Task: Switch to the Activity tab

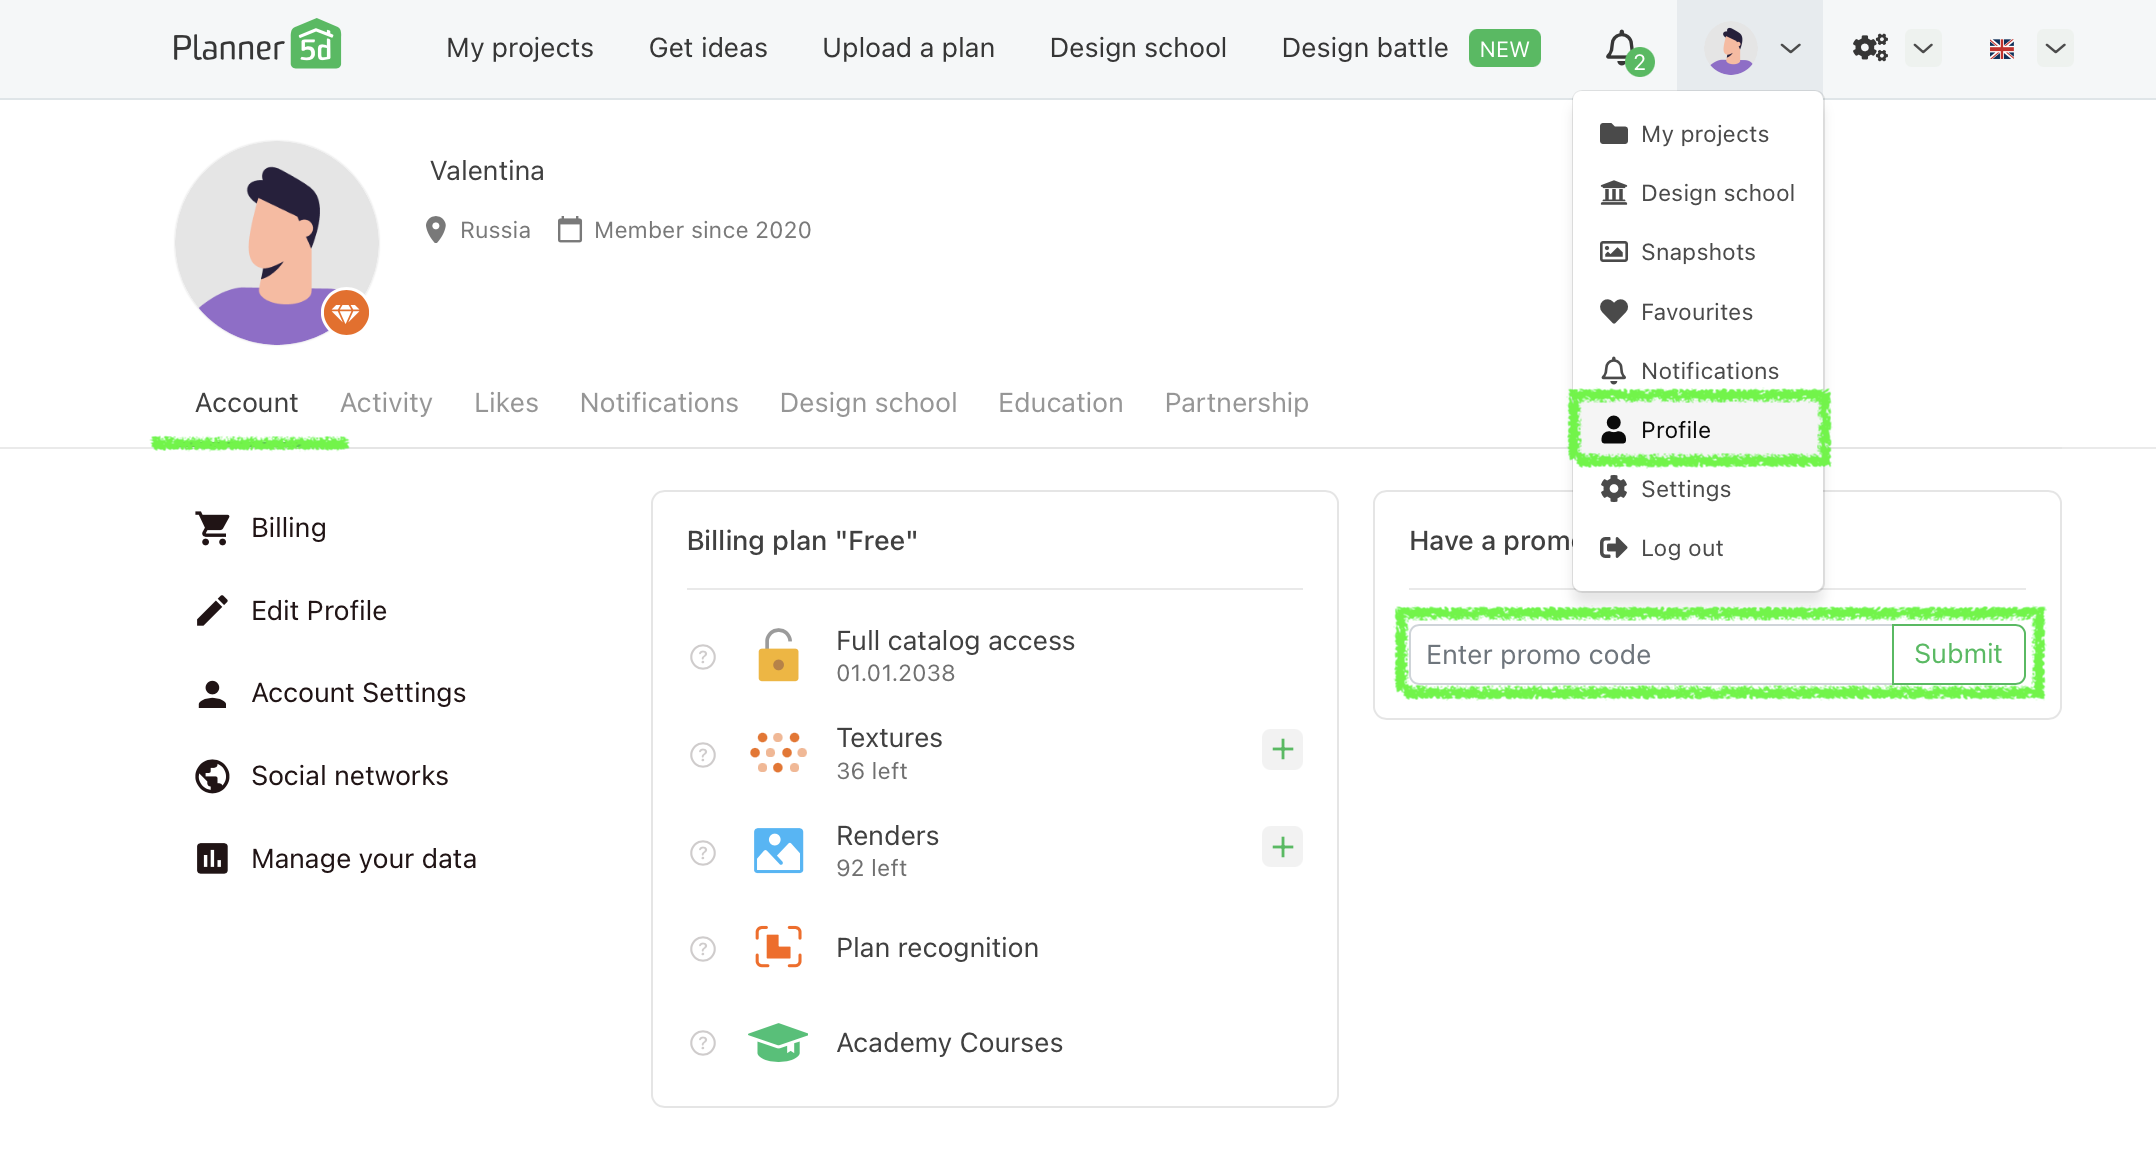Action: pyautogui.click(x=386, y=403)
